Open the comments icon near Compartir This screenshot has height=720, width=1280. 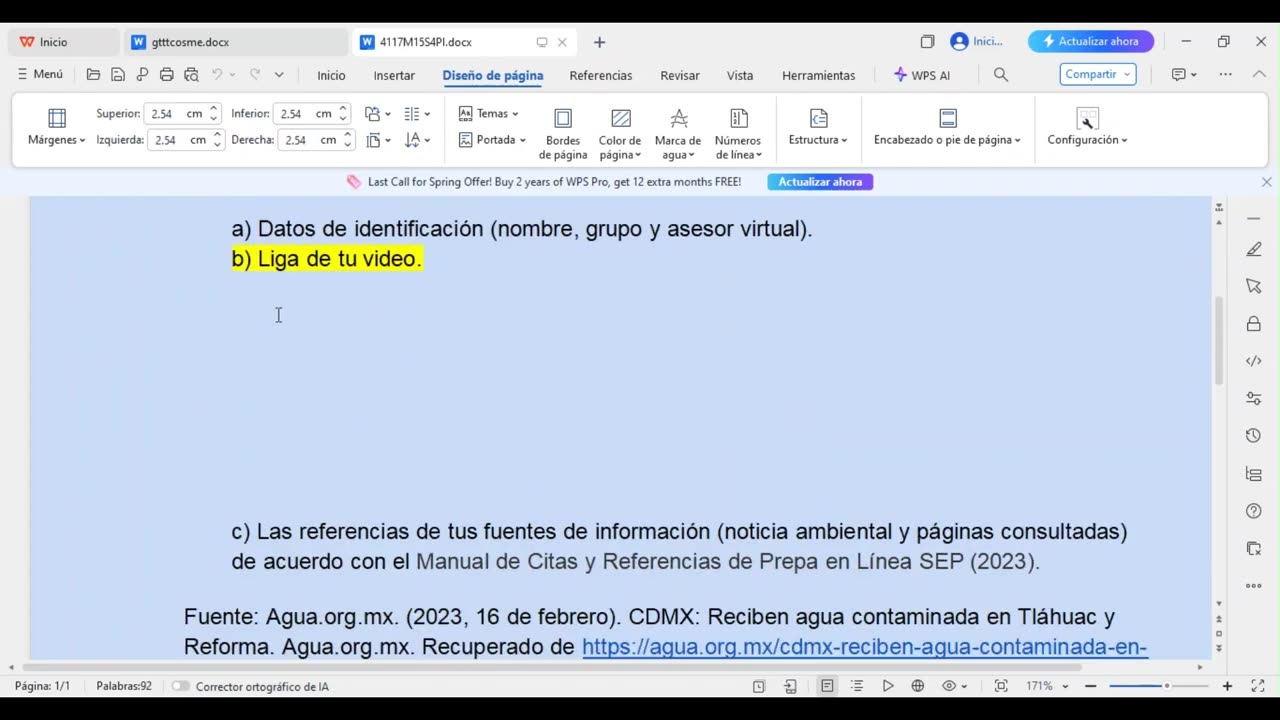pos(1178,75)
